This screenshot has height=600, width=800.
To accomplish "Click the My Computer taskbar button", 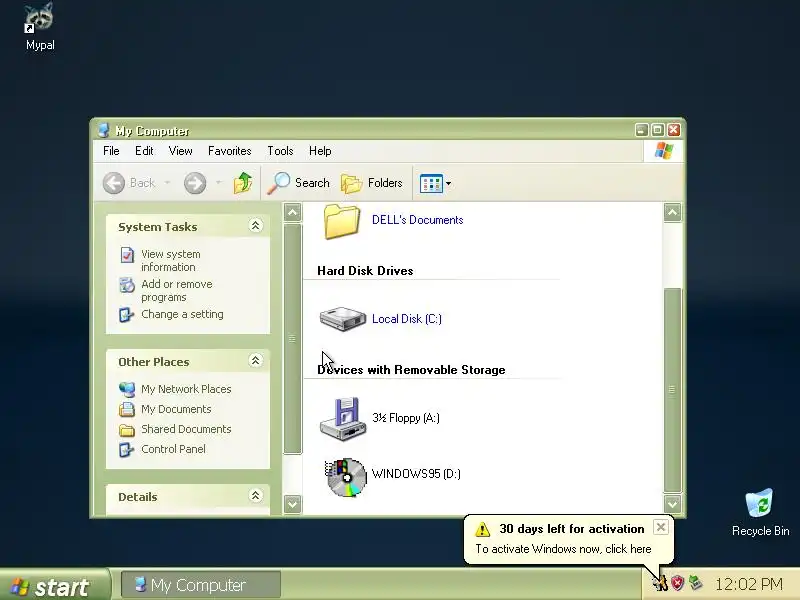I will click(x=200, y=585).
